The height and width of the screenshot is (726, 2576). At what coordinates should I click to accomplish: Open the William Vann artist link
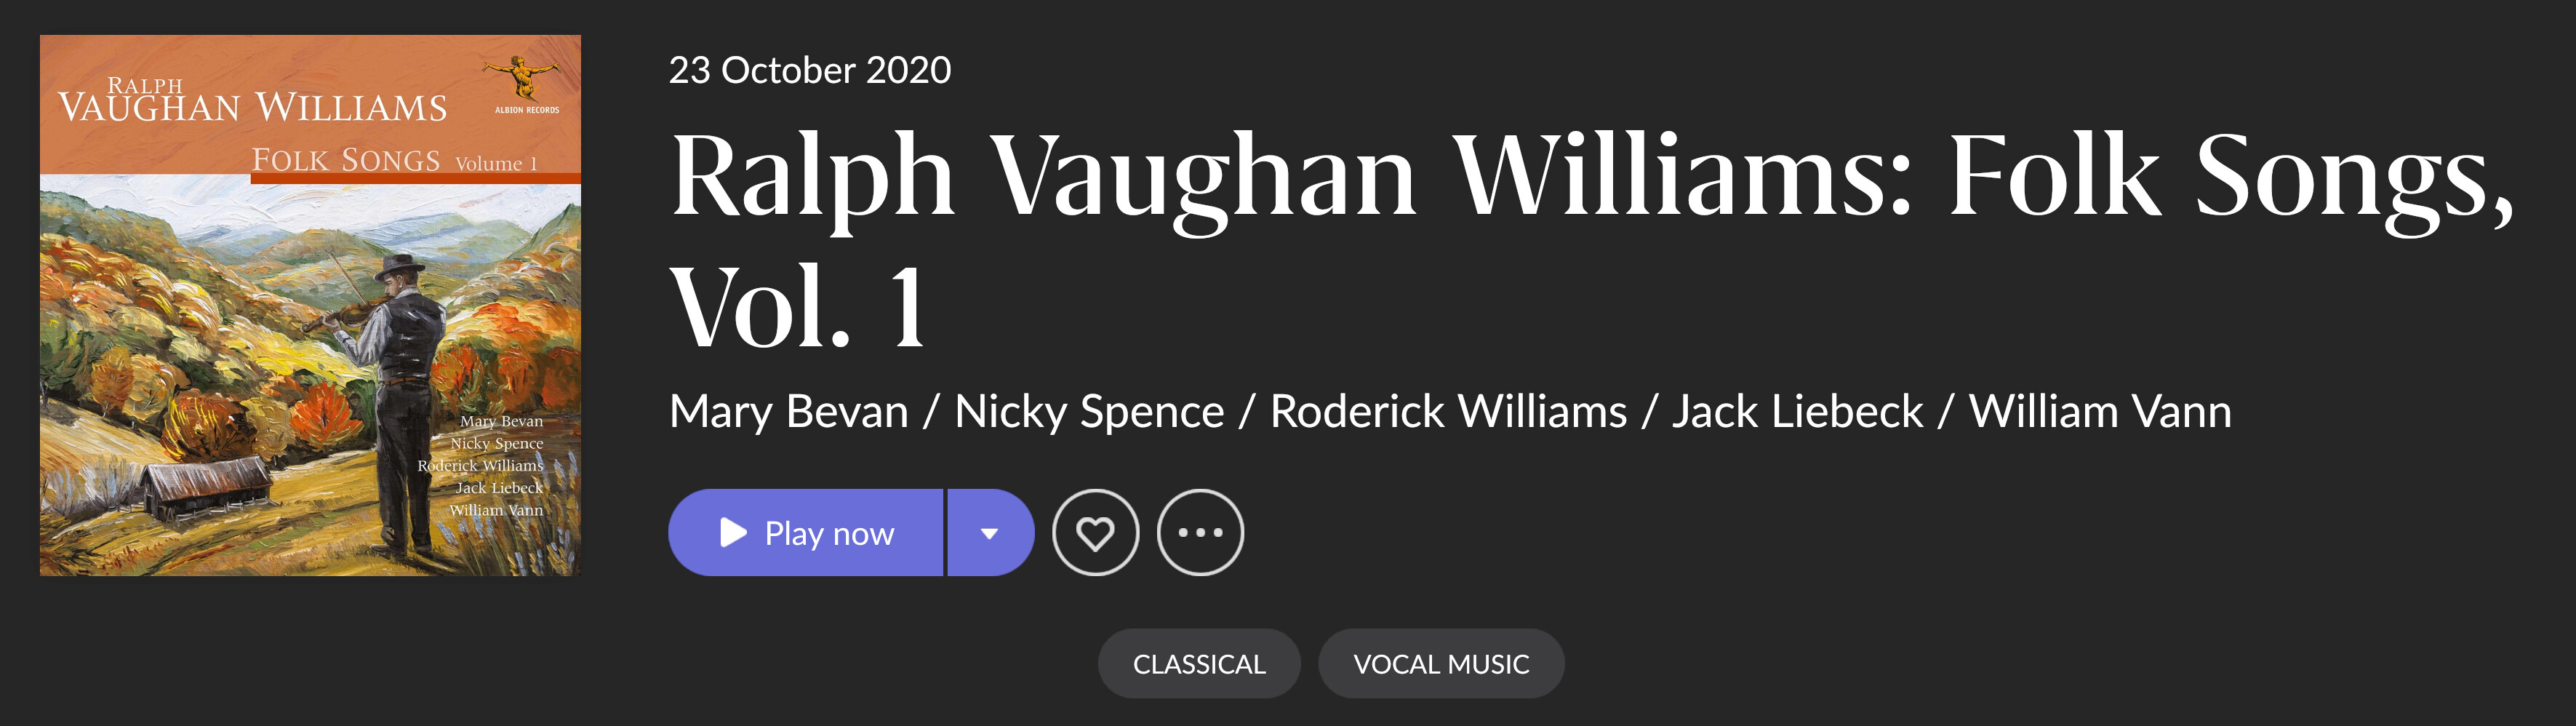click(2100, 411)
